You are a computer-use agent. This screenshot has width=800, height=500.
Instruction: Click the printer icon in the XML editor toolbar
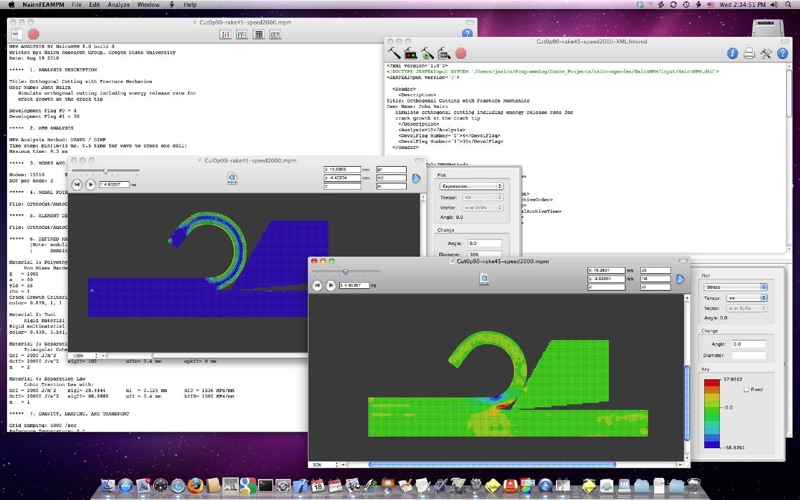tap(749, 54)
